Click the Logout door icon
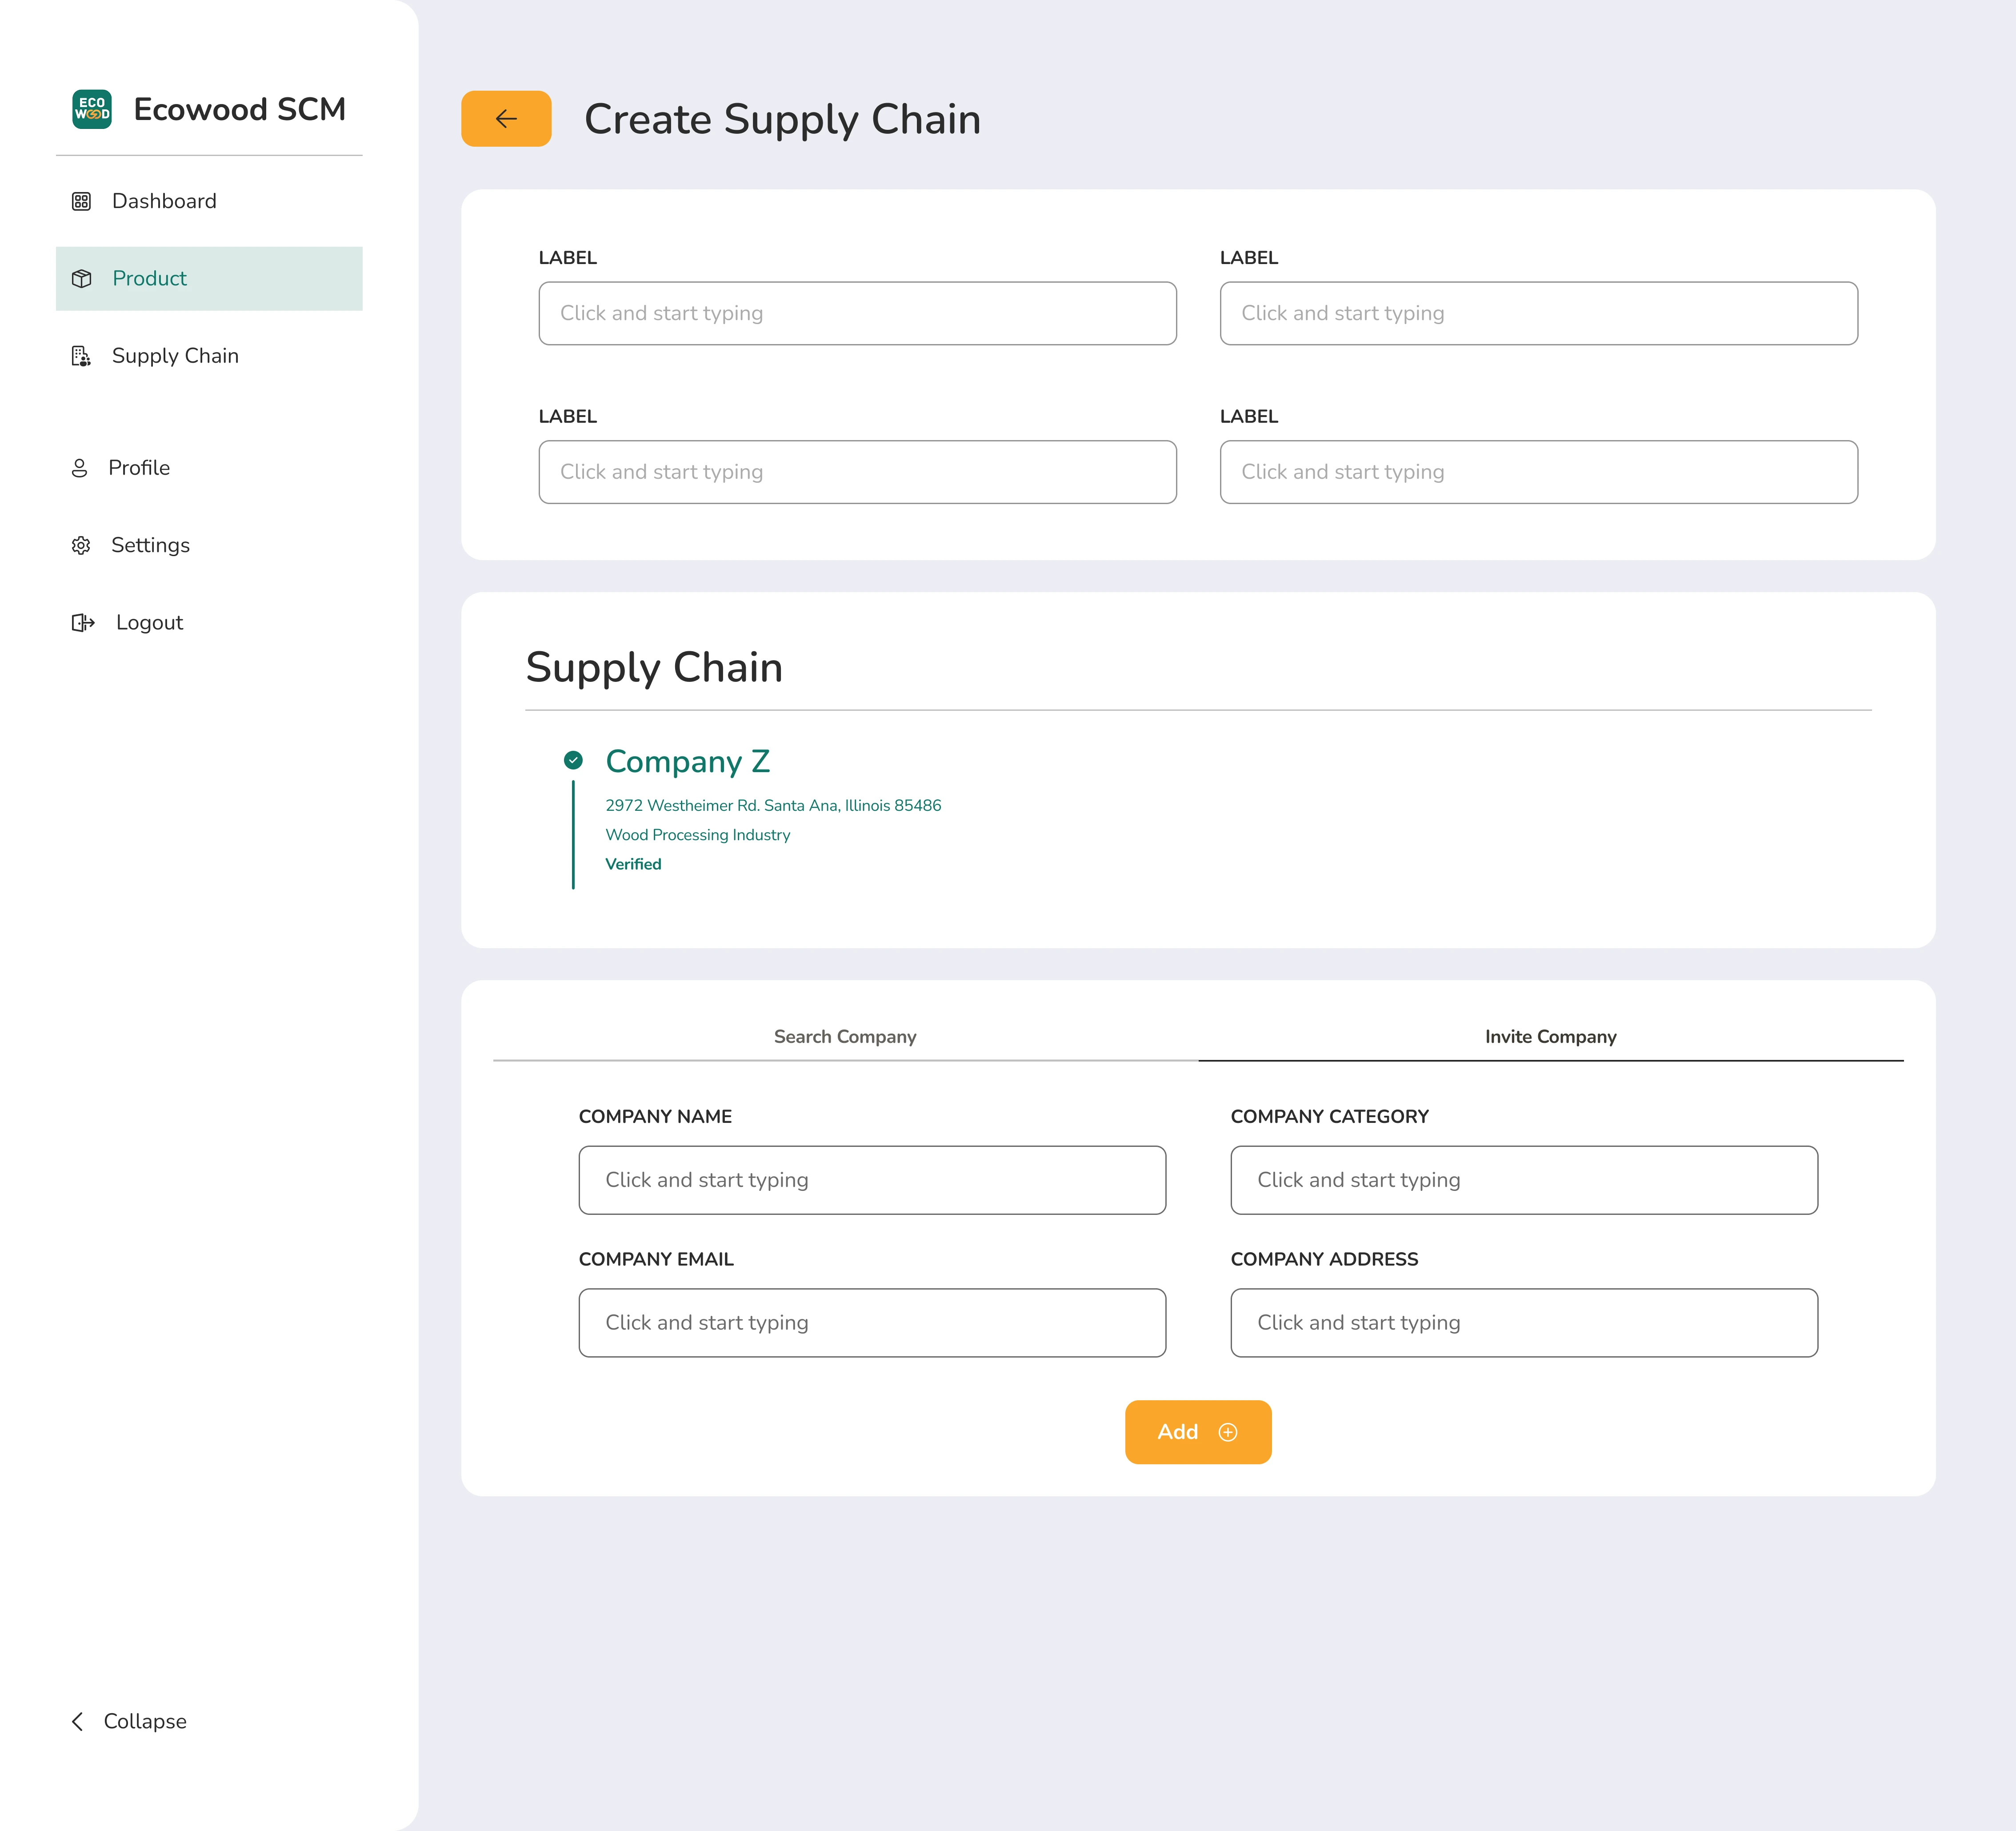This screenshot has height=1831, width=2016. (83, 623)
